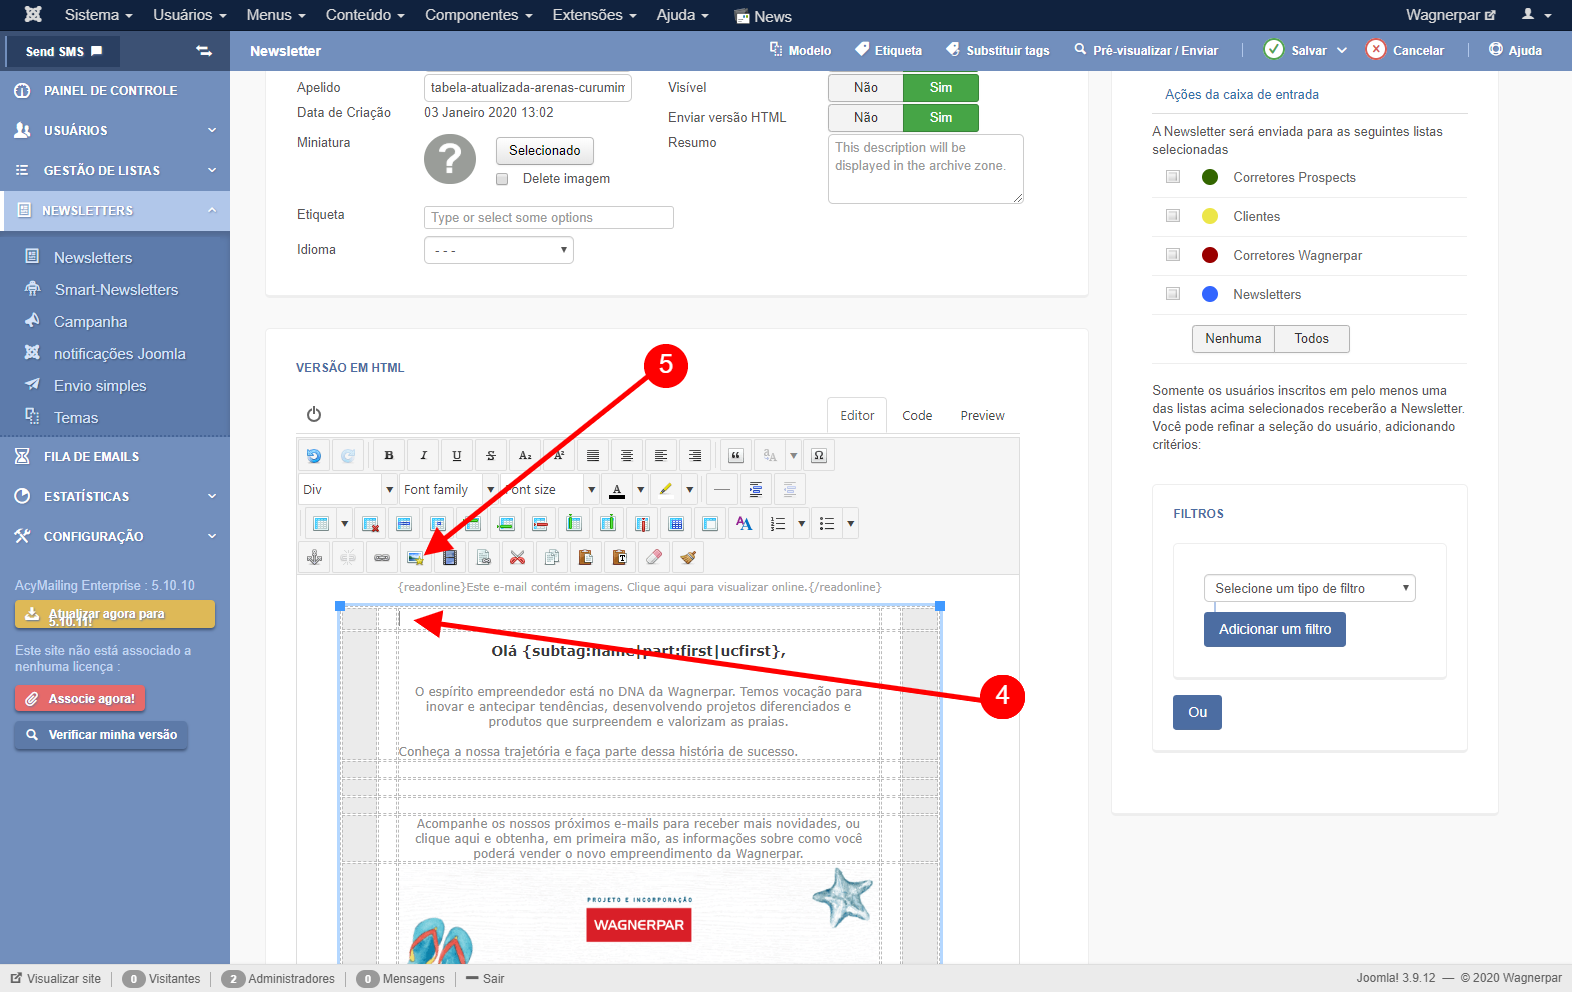Insert media using film strip icon
The image size is (1572, 992).
click(x=450, y=558)
